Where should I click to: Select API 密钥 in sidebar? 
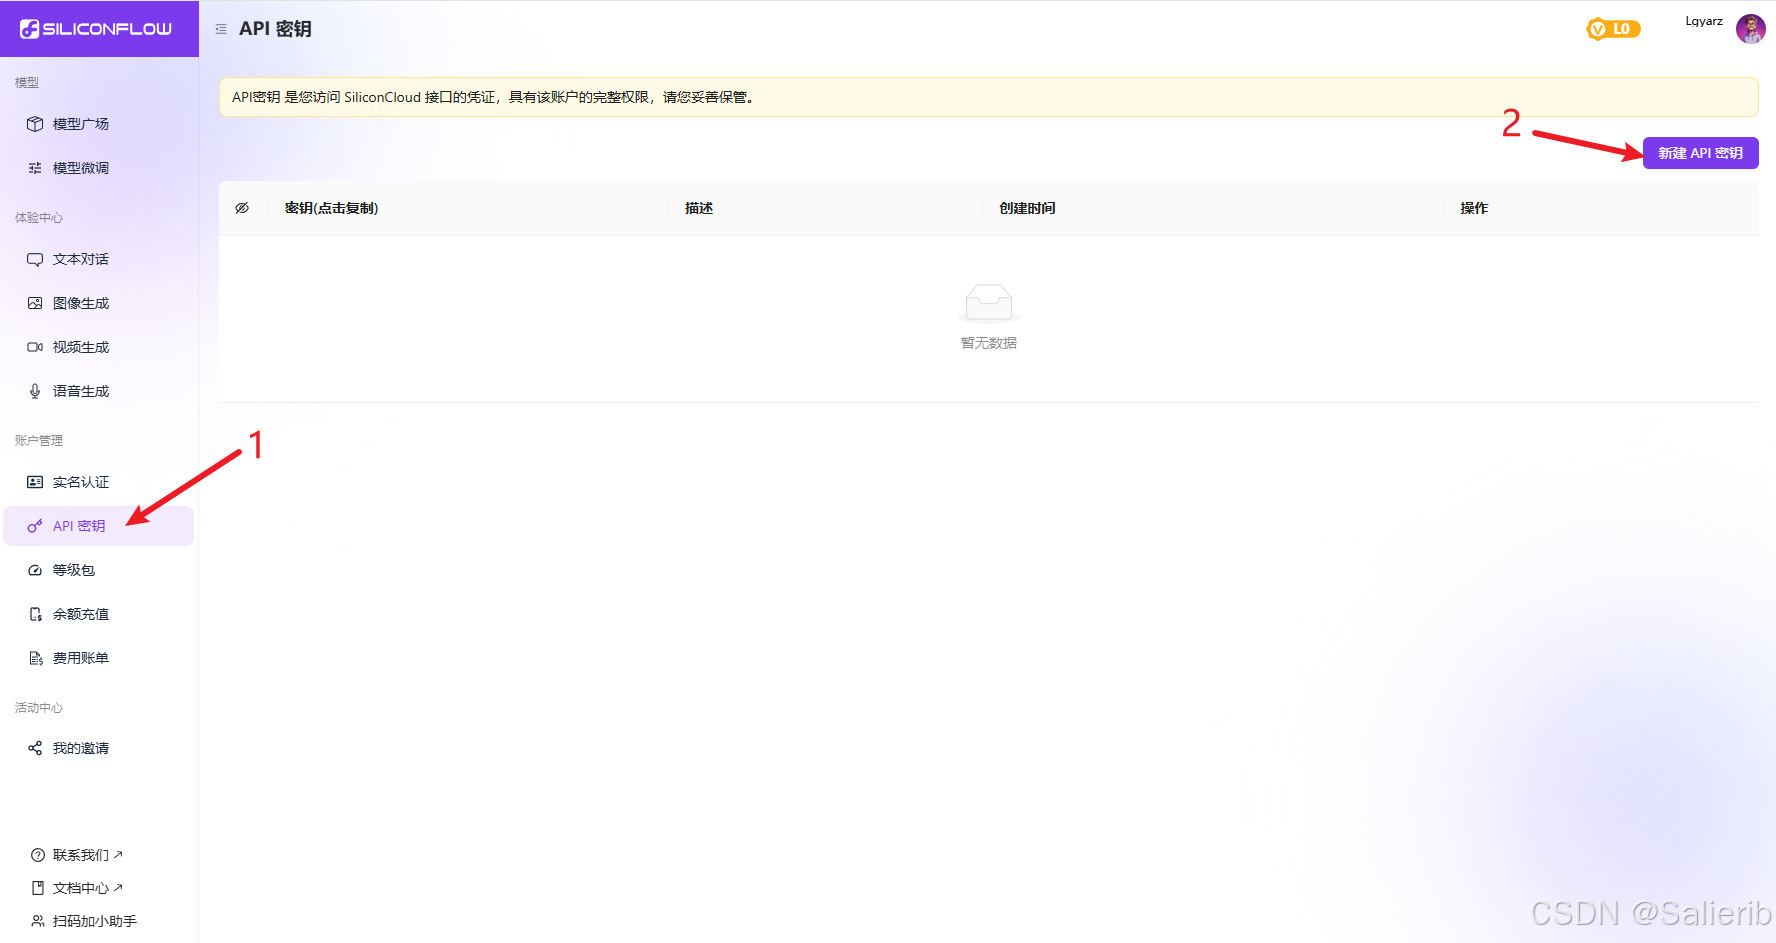(99, 526)
